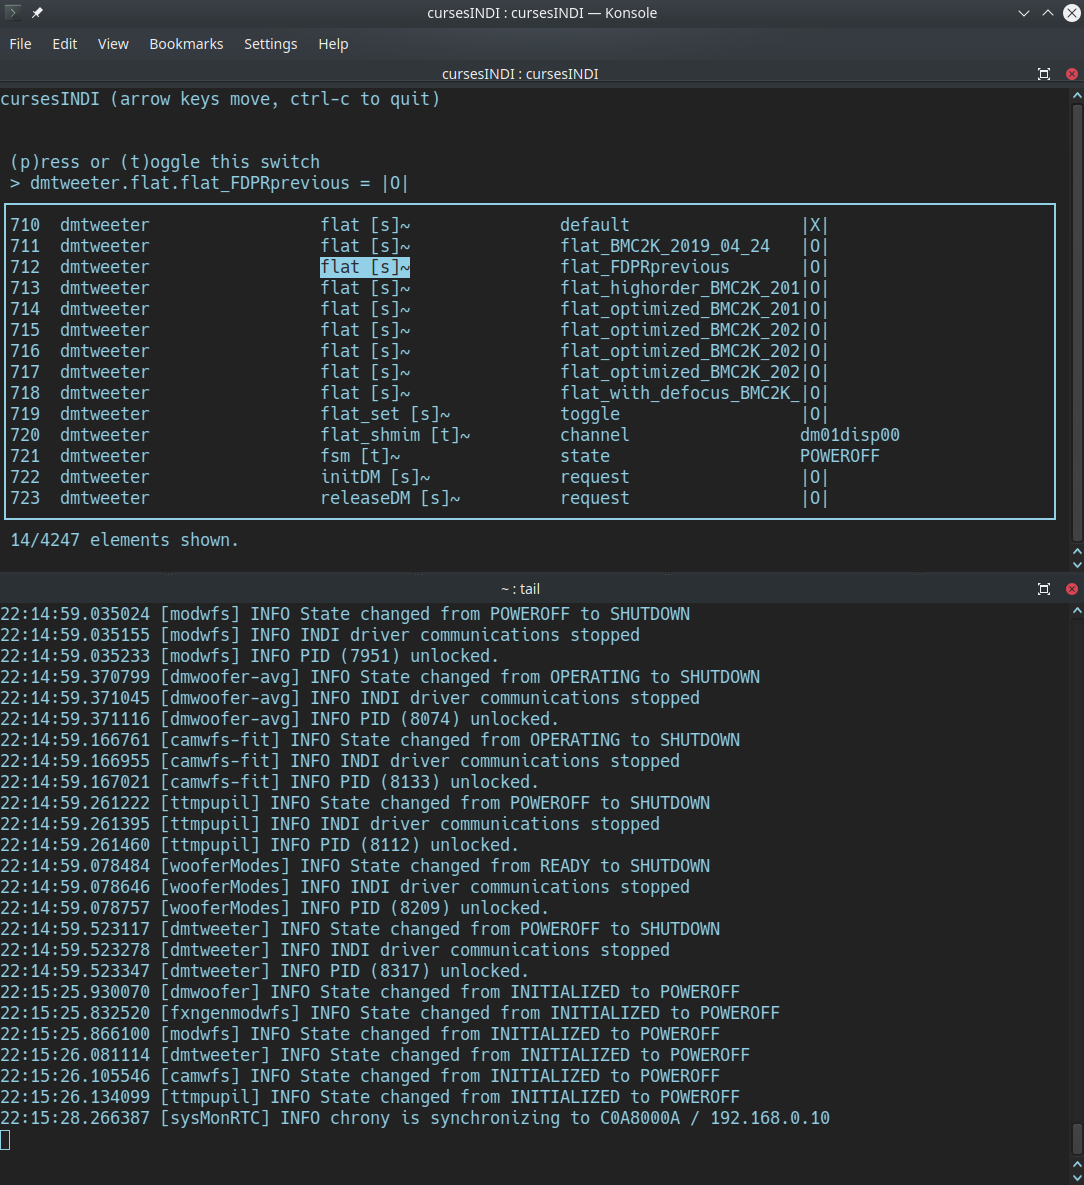The width and height of the screenshot is (1084, 1185).
Task: Maximize the cursesINDI split pane
Action: pos(1044,73)
